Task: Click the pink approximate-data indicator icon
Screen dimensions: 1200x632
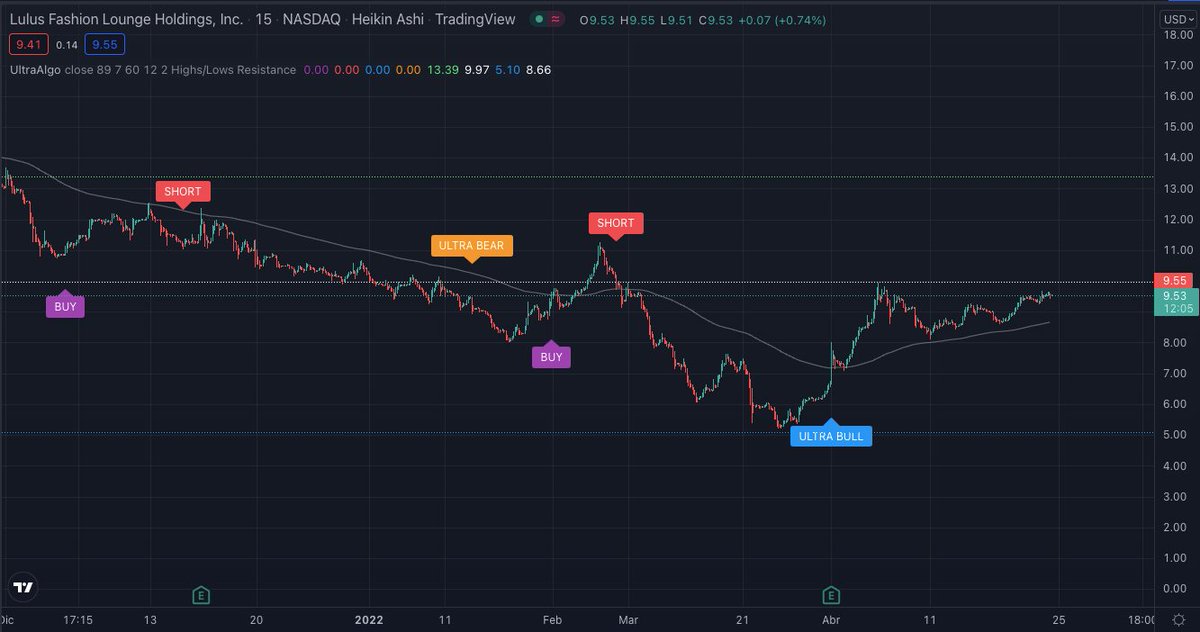Action: [555, 19]
